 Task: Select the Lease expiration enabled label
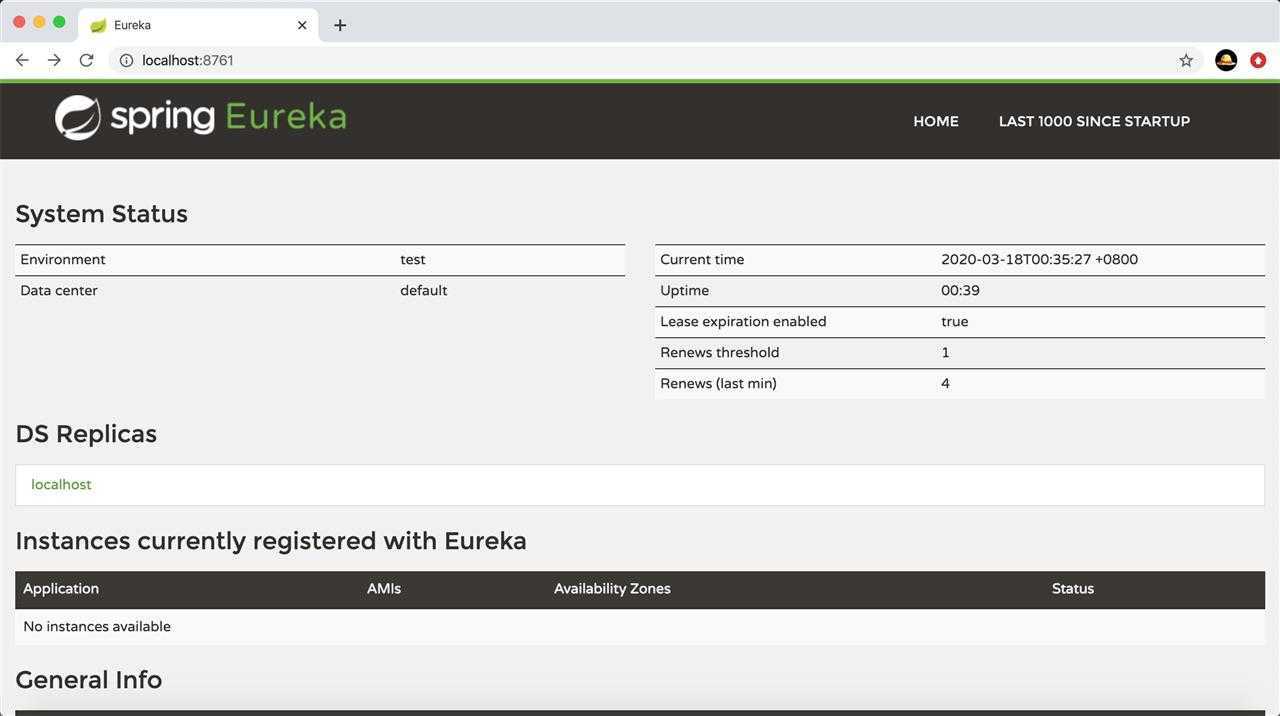[x=743, y=321]
